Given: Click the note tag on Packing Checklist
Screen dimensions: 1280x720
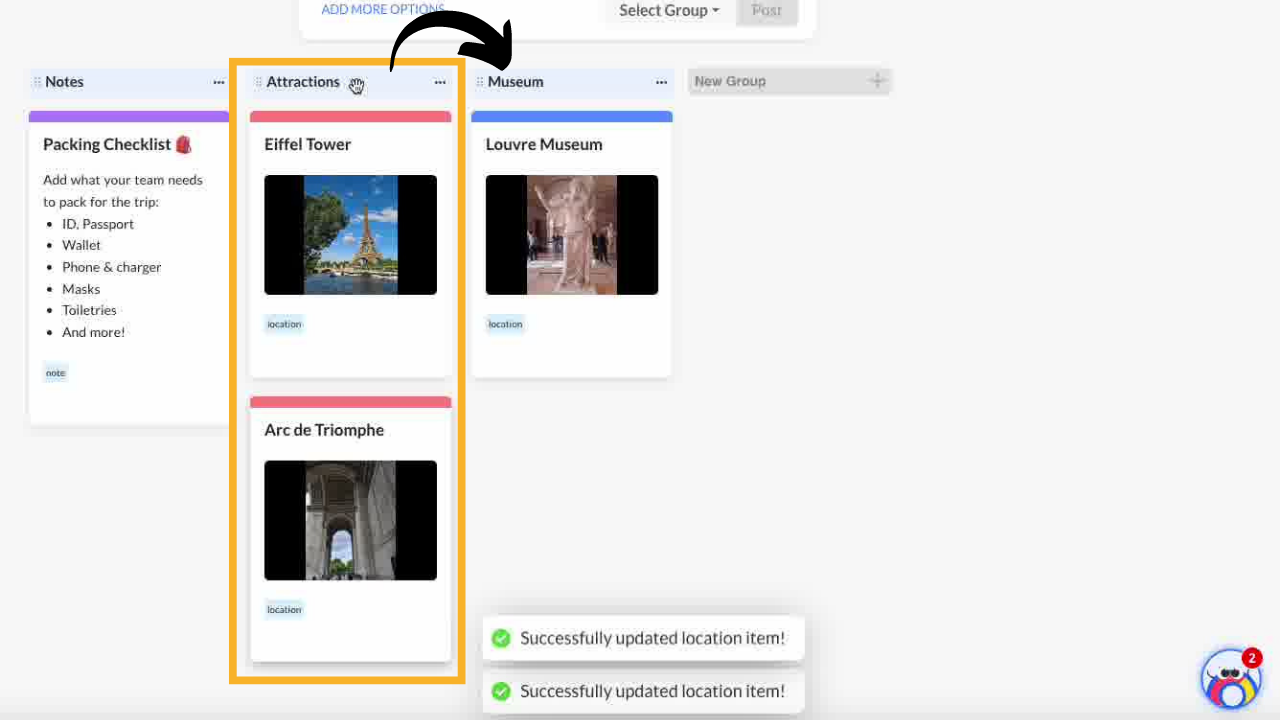Looking at the screenshot, I should click(x=55, y=373).
